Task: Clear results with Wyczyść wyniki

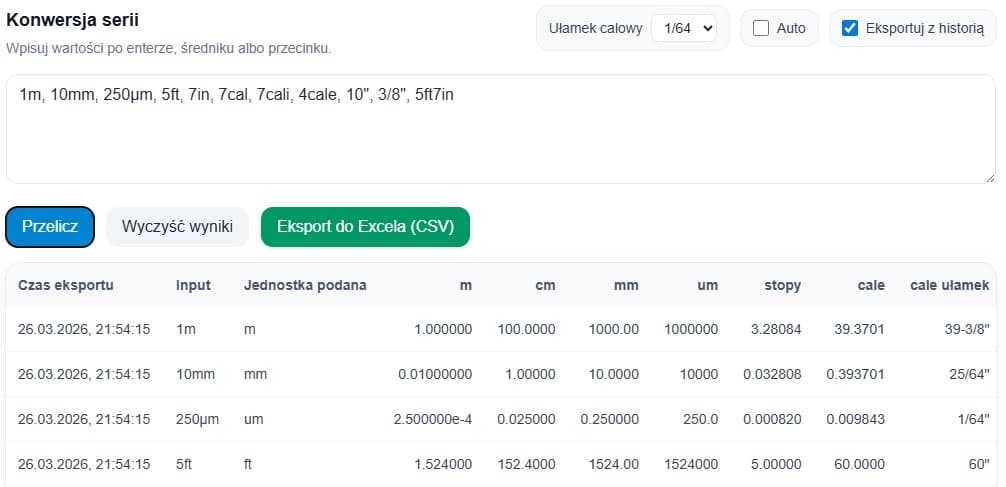Action: coord(177,226)
